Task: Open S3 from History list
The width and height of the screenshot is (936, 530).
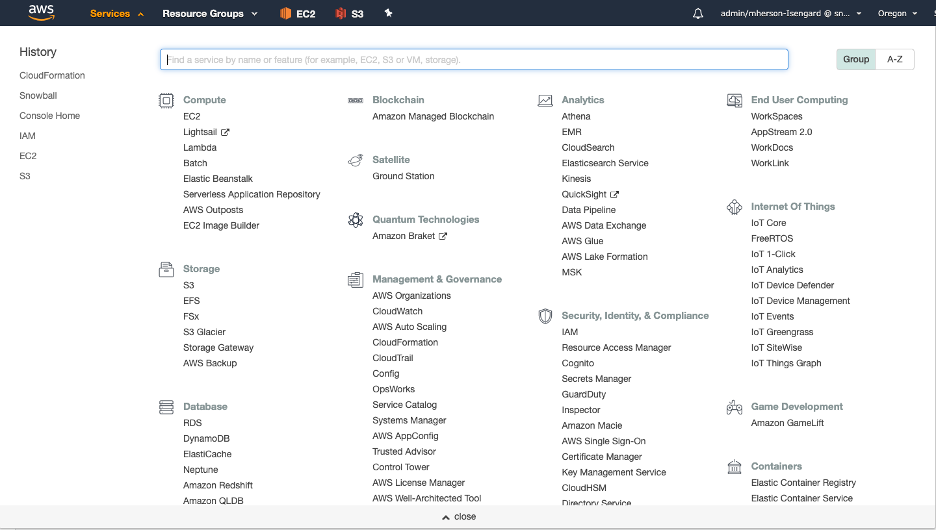Action: (x=24, y=176)
